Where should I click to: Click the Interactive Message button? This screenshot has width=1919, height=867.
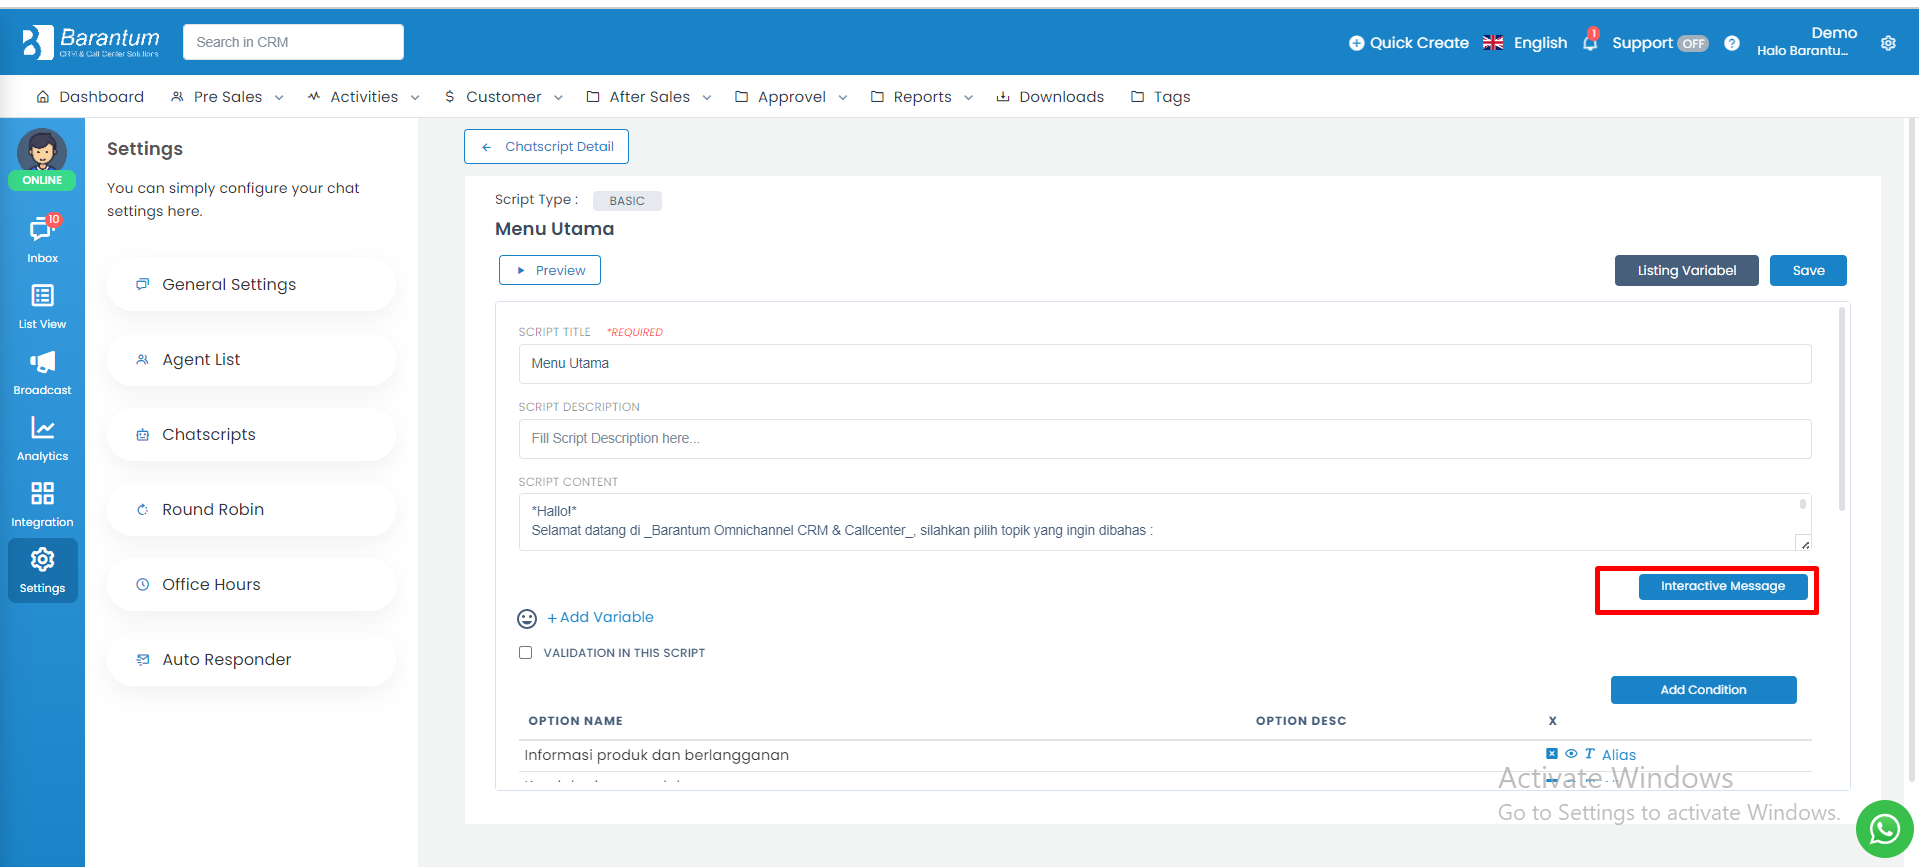[x=1722, y=586]
